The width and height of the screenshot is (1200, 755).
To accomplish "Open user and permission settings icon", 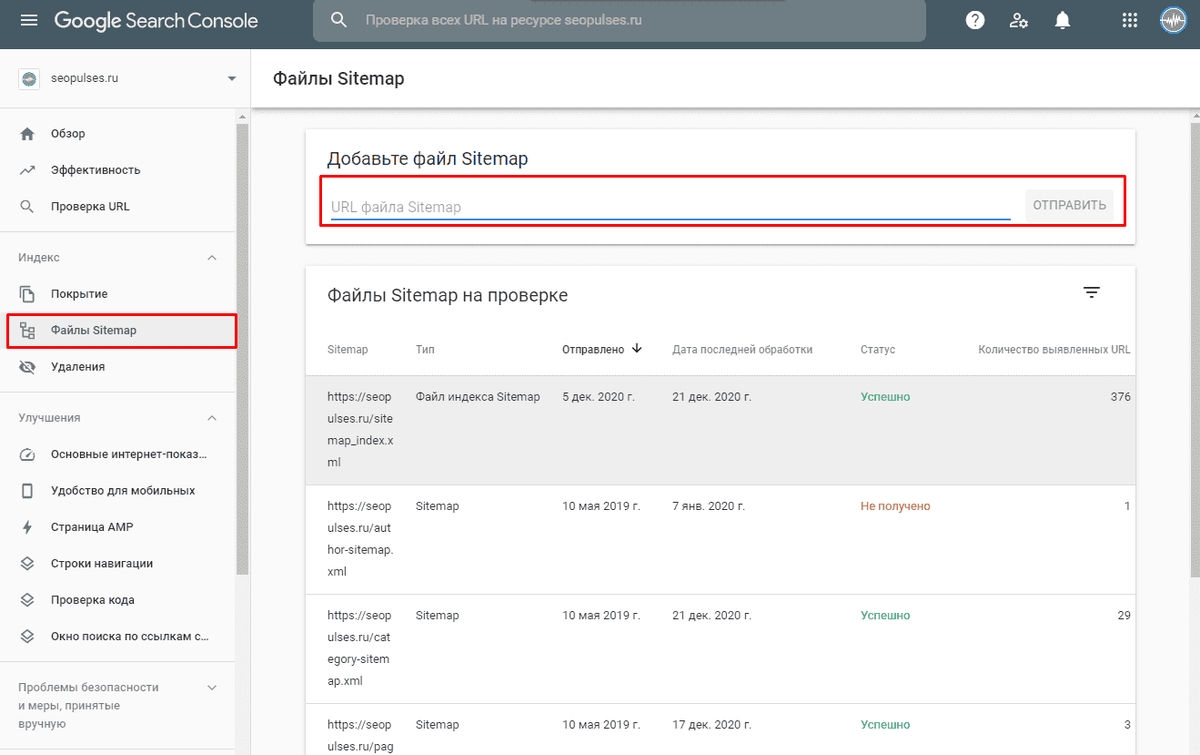I will pyautogui.click(x=1018, y=20).
